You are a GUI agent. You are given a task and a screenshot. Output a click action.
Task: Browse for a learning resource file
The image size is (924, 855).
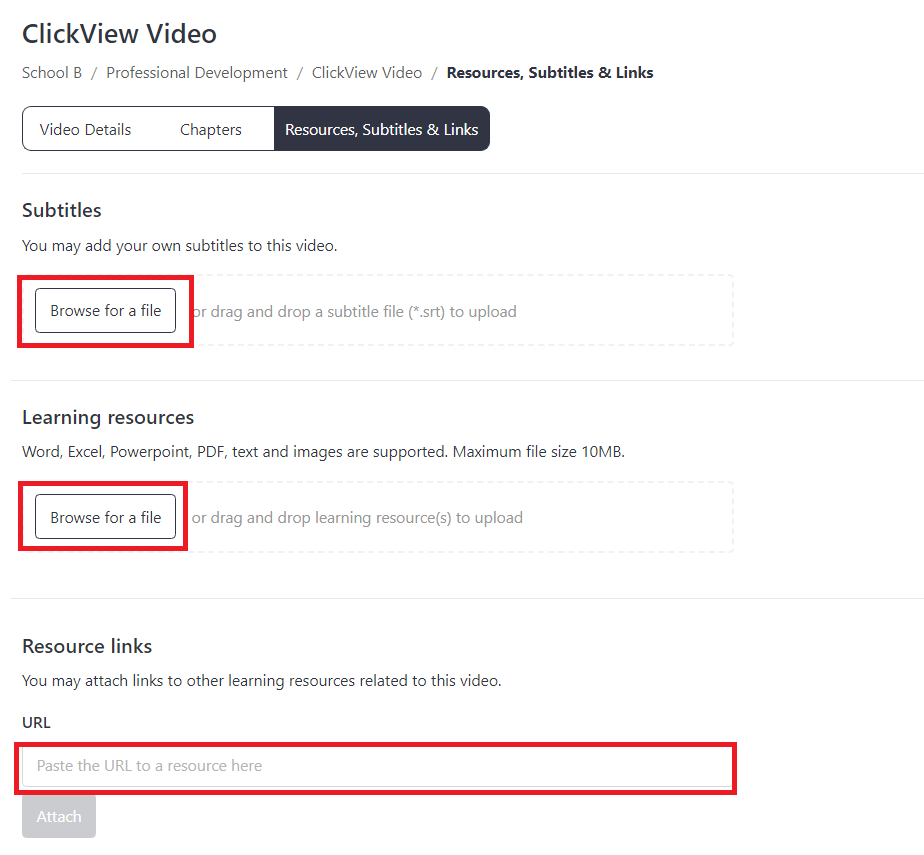pos(105,517)
